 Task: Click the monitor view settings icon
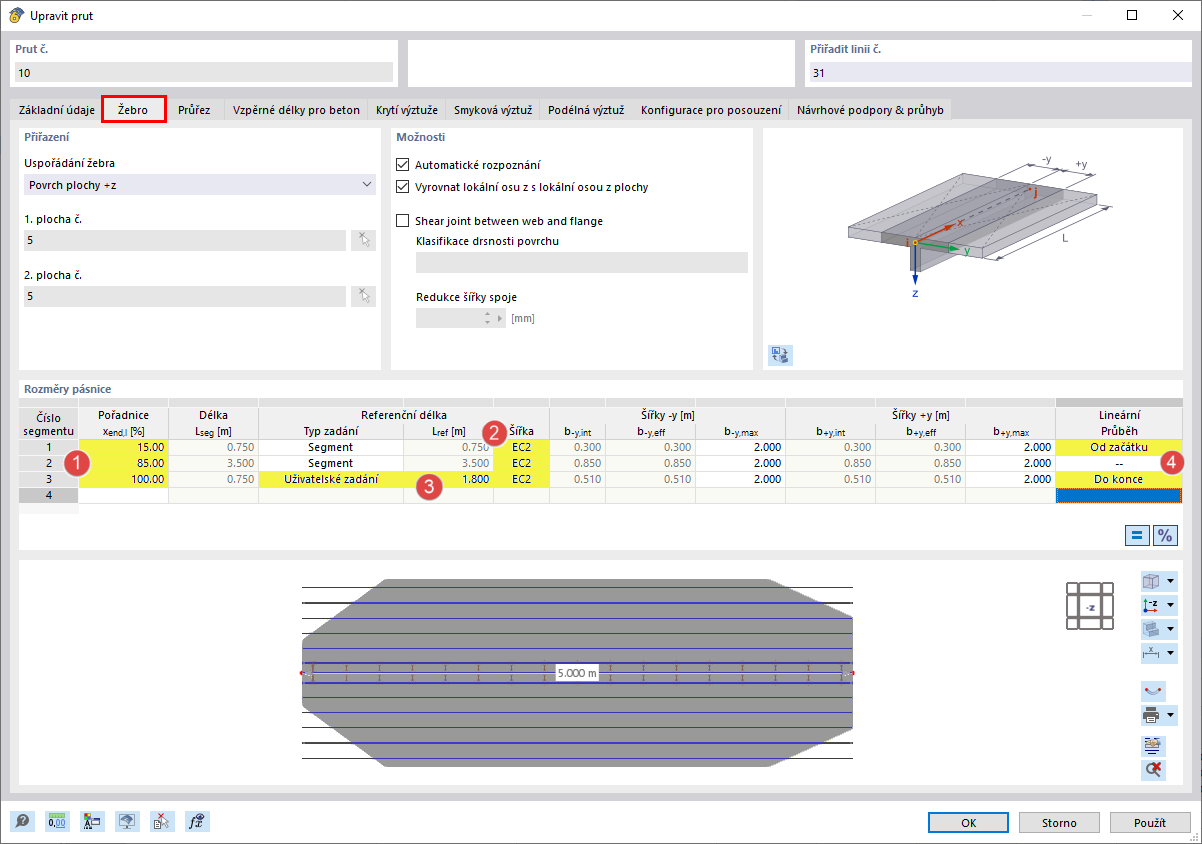(127, 822)
